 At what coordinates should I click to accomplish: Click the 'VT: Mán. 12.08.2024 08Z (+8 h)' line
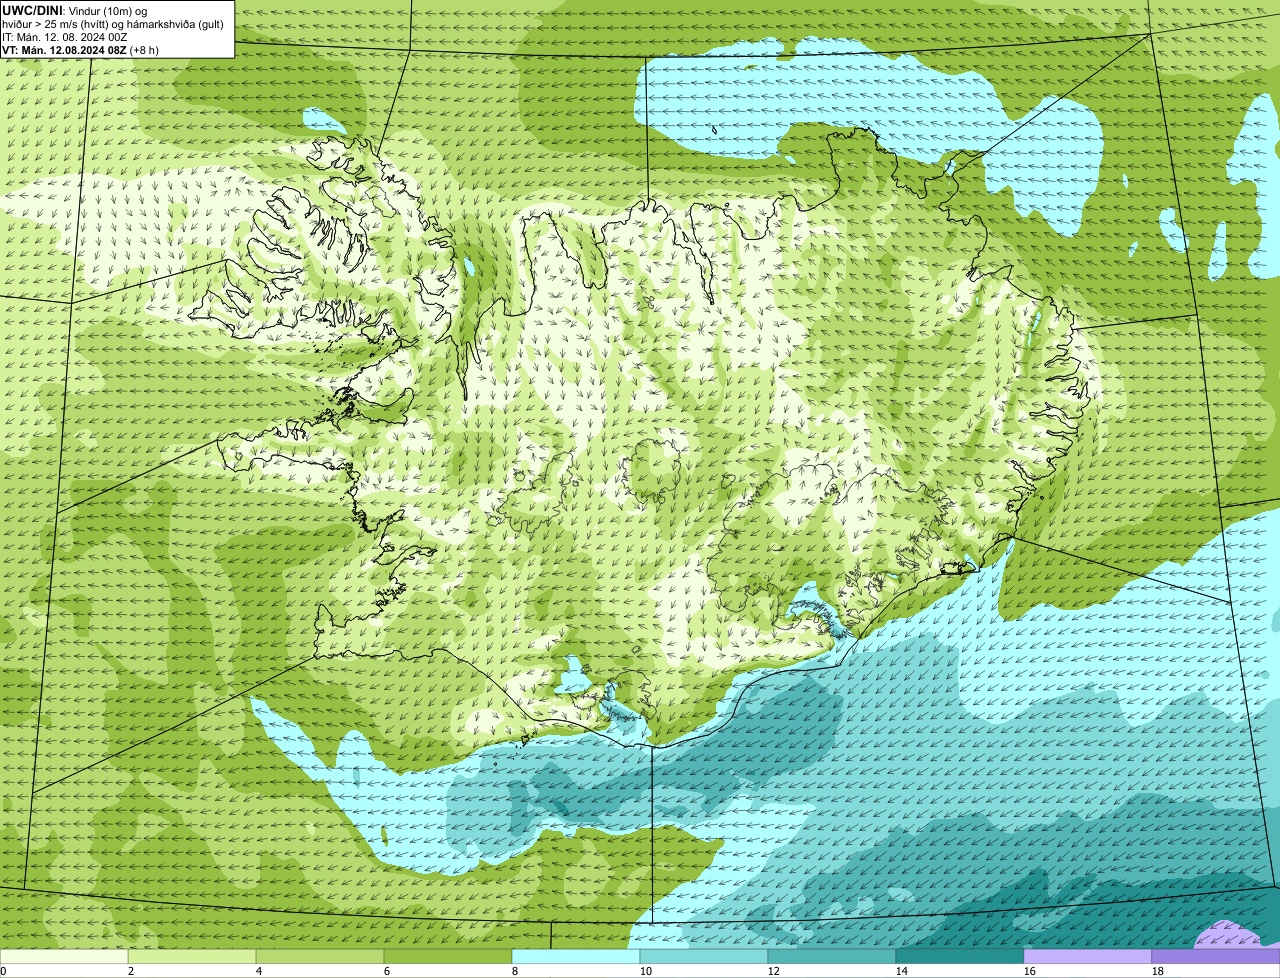click(x=80, y=50)
